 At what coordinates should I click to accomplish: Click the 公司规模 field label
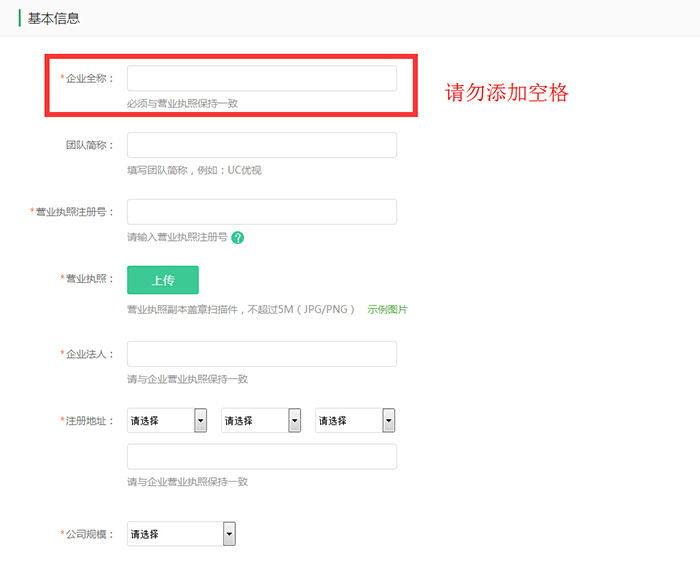[x=90, y=534]
